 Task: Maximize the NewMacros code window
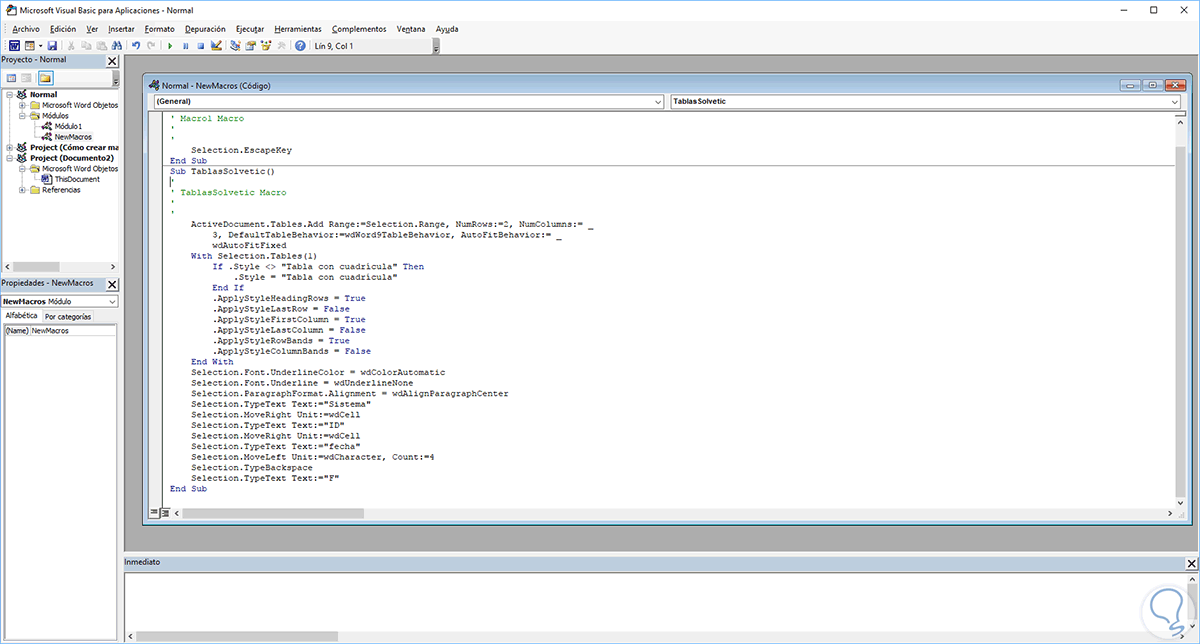click(1152, 85)
